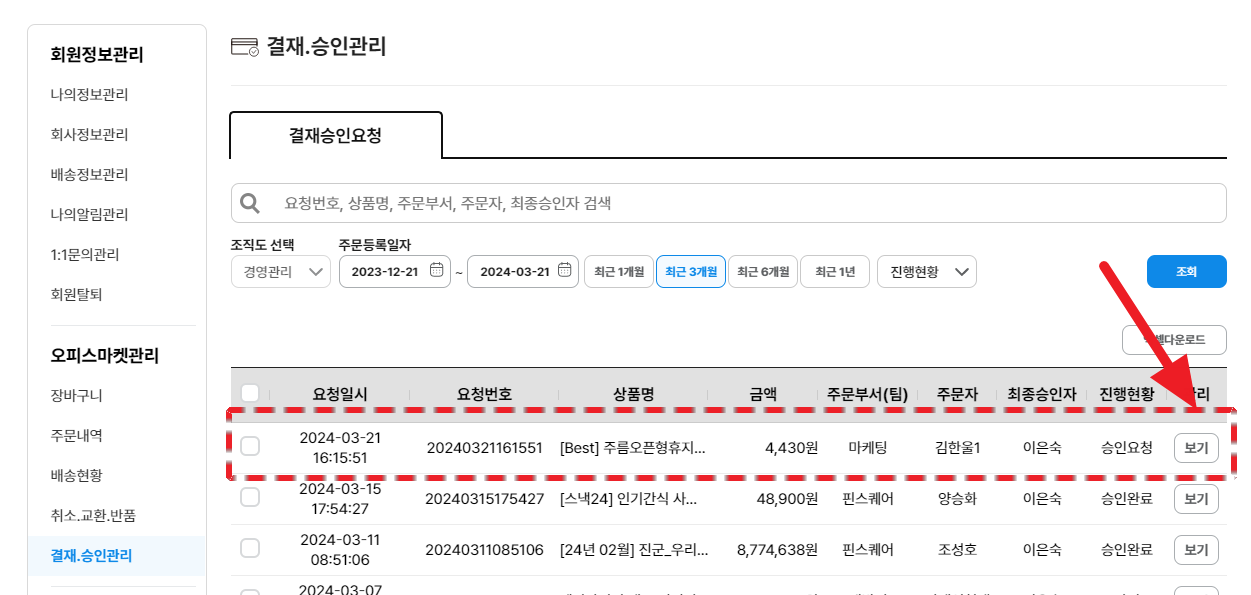This screenshot has width=1251, height=595.
Task: Click the search magnifier icon
Action: coord(247,203)
